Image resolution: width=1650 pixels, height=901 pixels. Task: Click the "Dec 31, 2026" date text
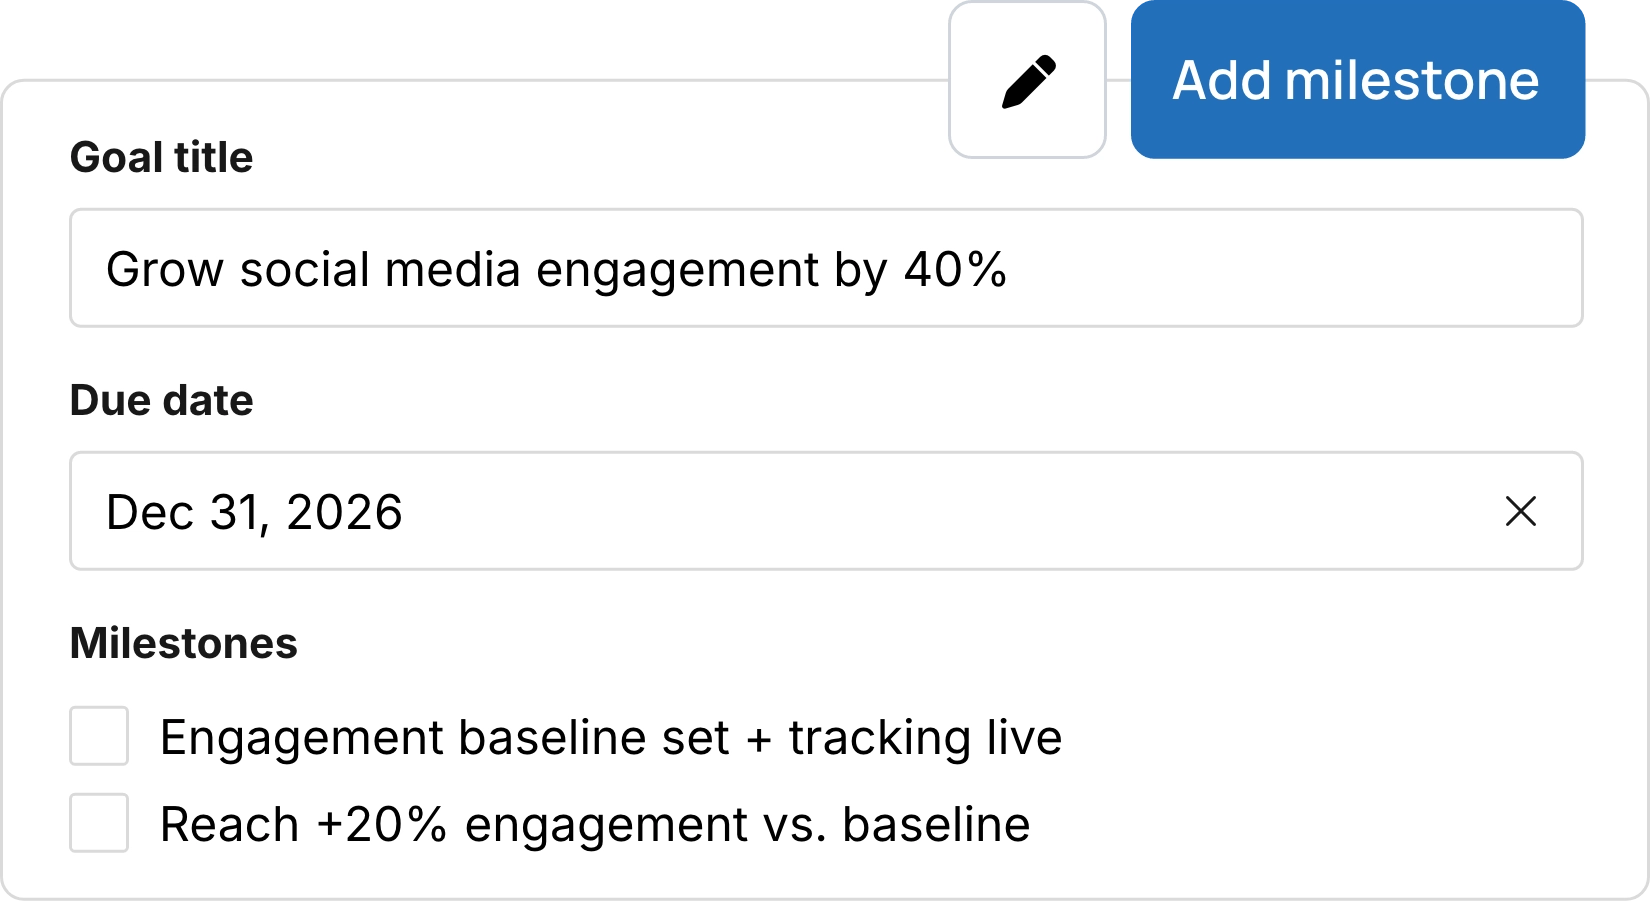pos(254,512)
